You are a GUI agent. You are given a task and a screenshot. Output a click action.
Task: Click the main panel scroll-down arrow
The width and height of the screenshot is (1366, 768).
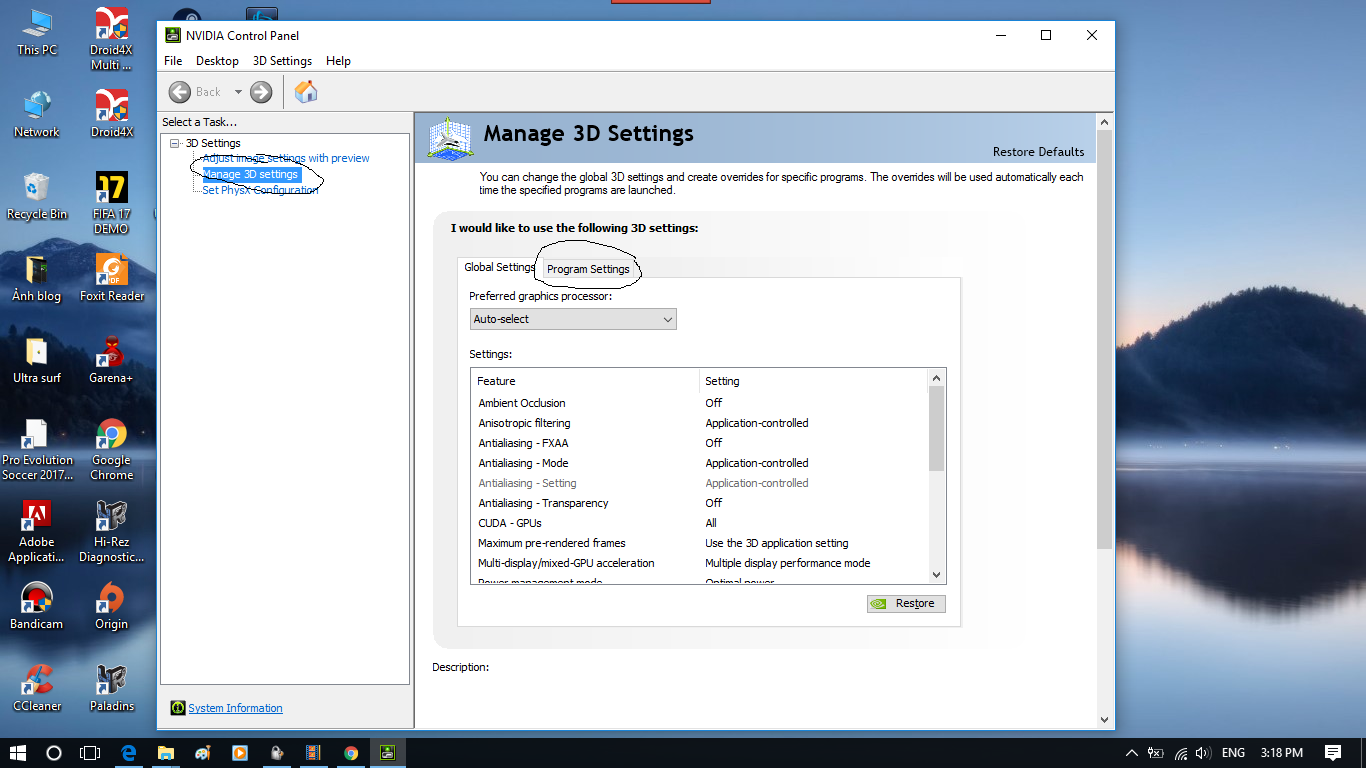tap(1105, 719)
